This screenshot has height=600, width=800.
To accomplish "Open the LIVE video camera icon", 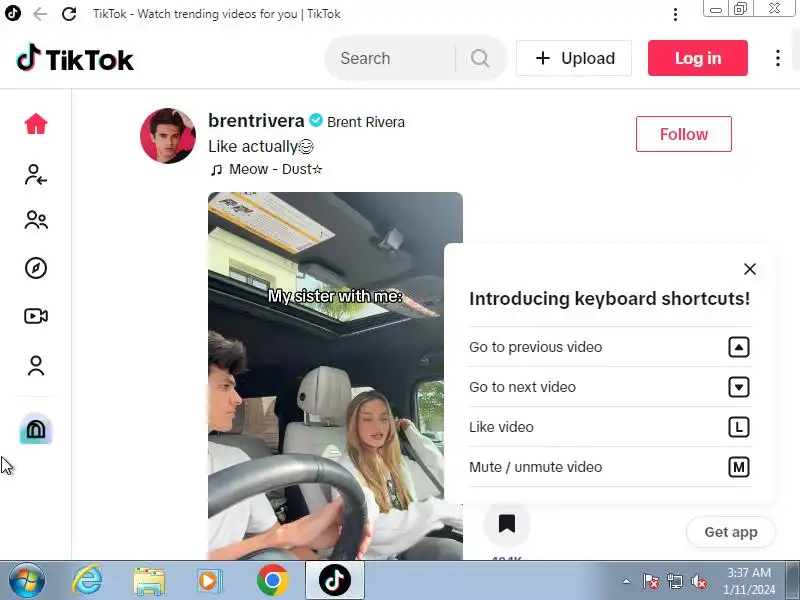I will pos(36,316).
